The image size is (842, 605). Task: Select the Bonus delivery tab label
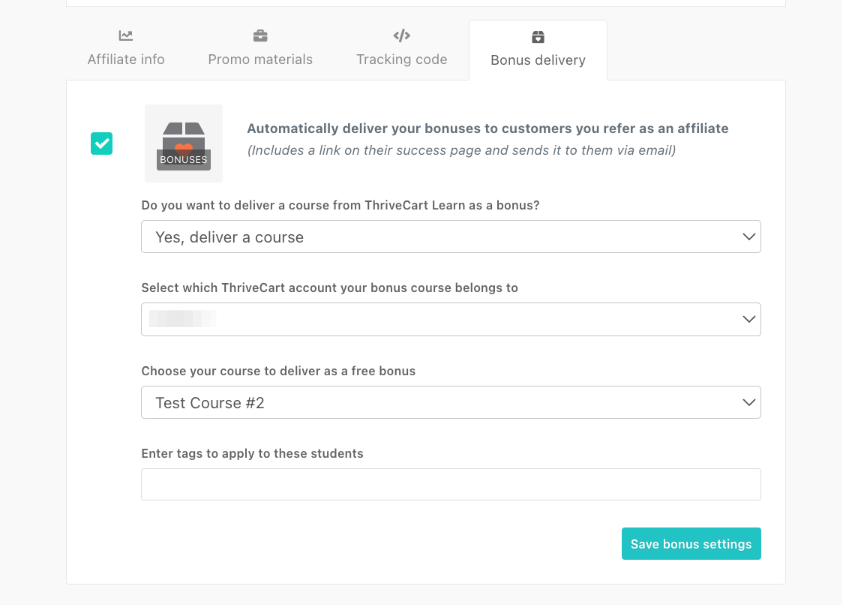[538, 60]
